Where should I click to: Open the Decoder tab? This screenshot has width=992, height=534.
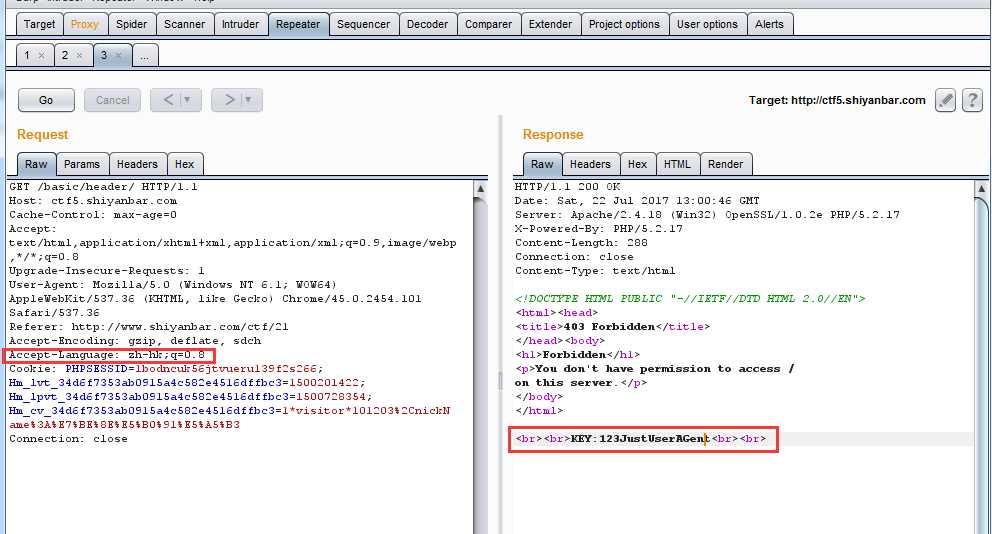click(x=427, y=24)
